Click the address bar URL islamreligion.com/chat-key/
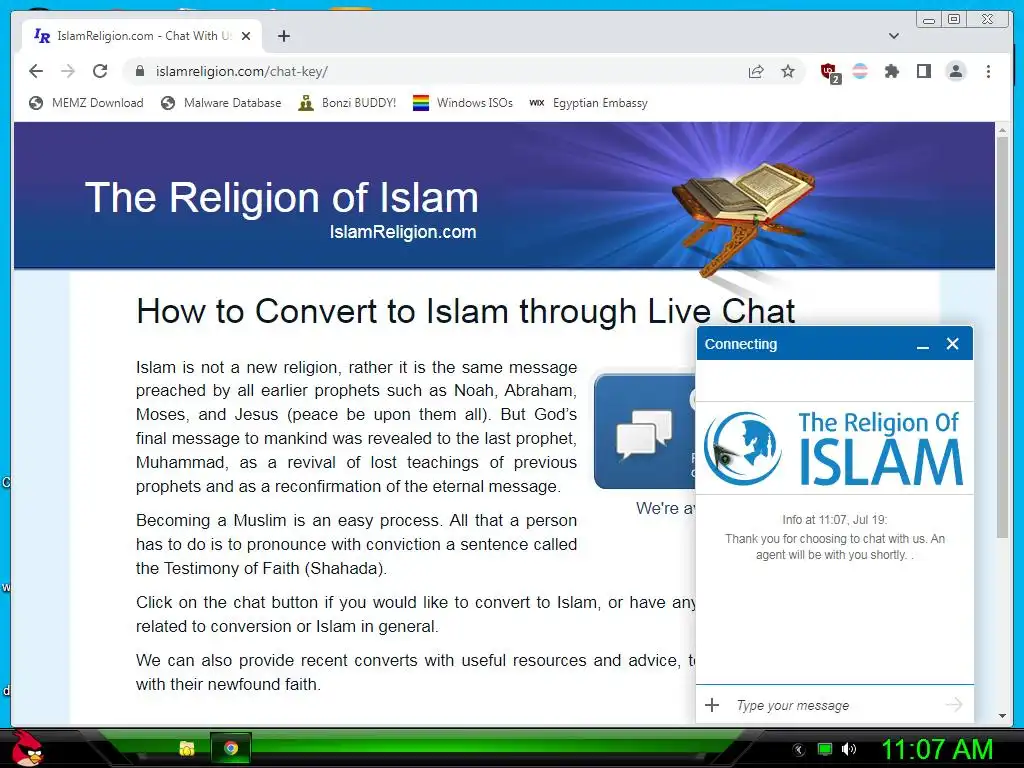This screenshot has height=768, width=1024. click(x=242, y=71)
